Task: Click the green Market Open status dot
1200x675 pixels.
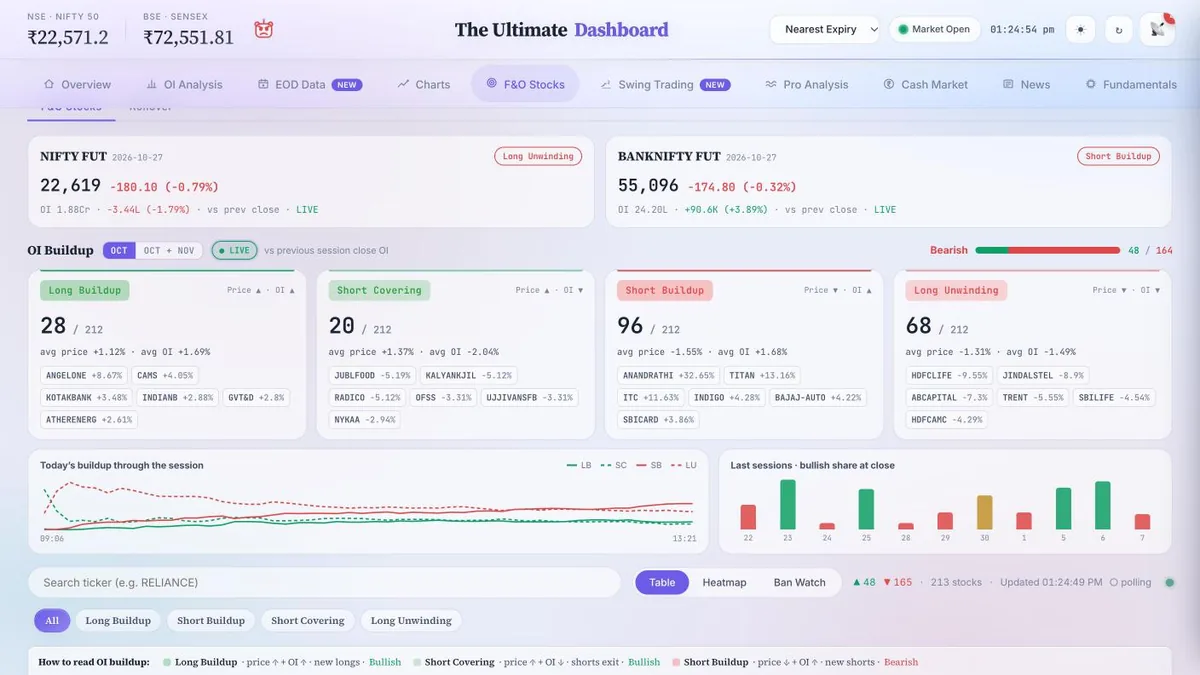Action: 903,30
